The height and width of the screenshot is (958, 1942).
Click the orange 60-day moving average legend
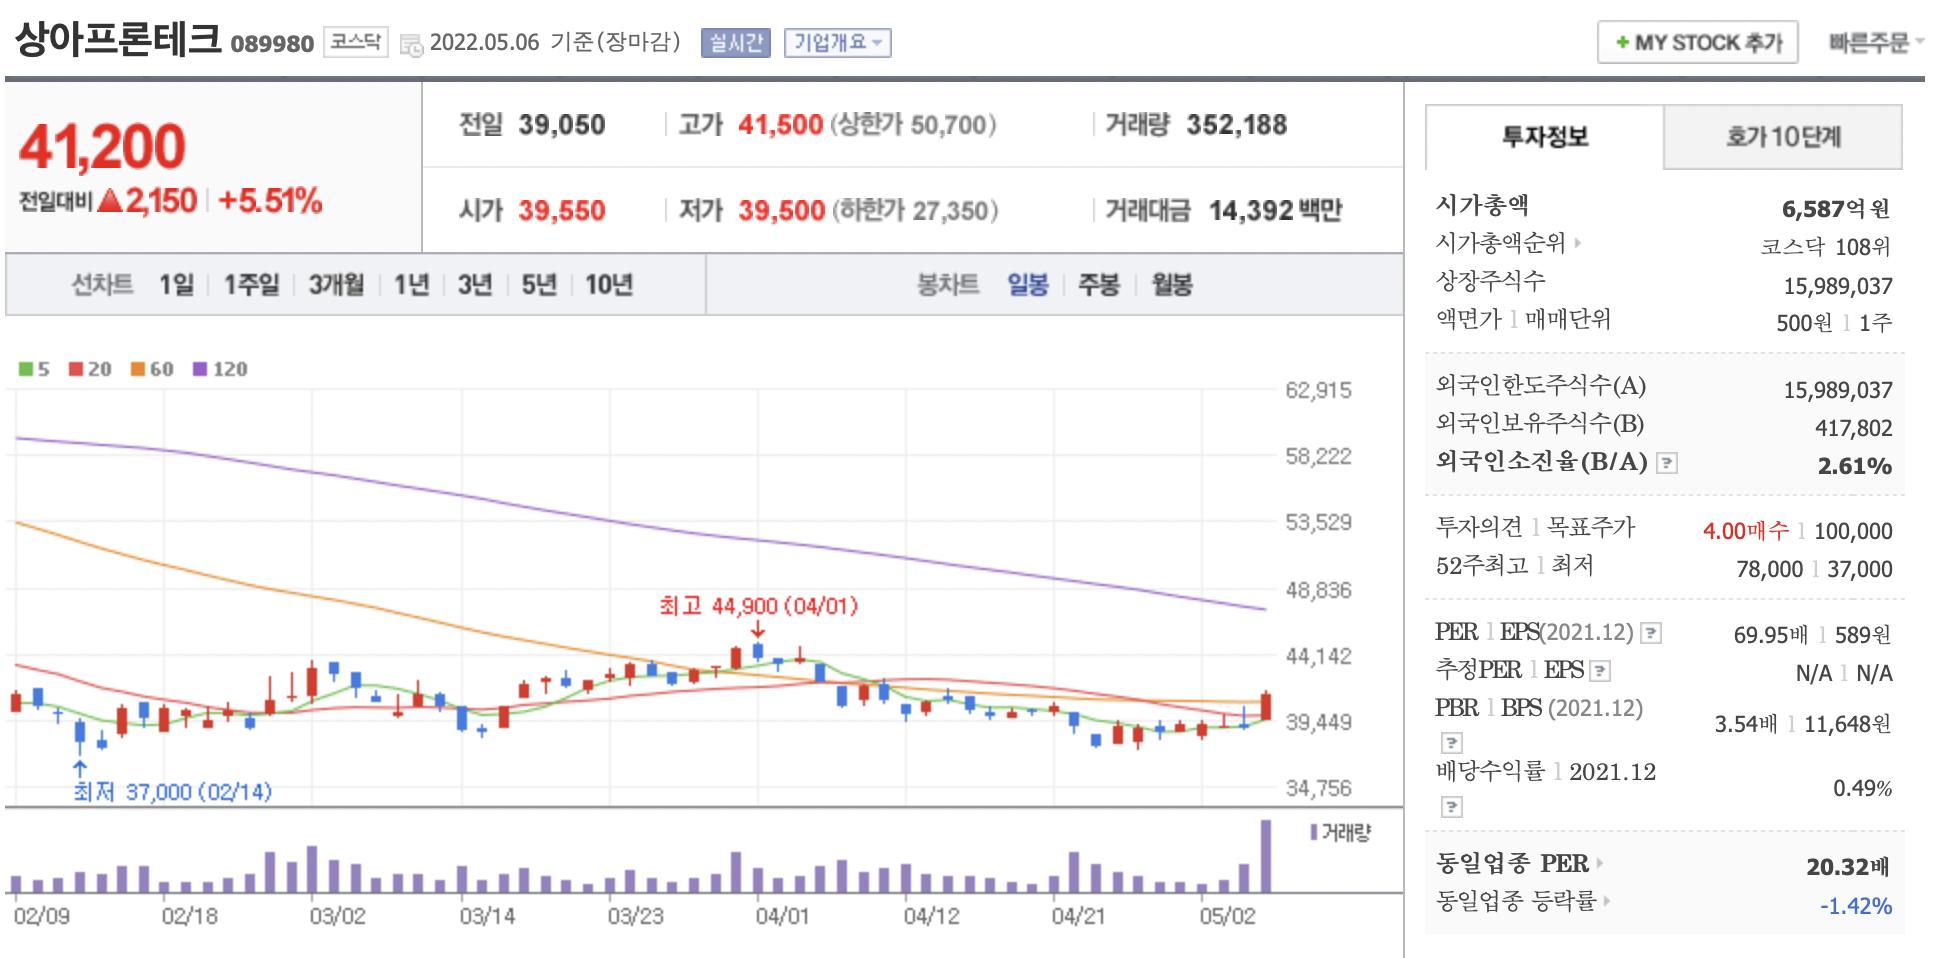coord(152,369)
